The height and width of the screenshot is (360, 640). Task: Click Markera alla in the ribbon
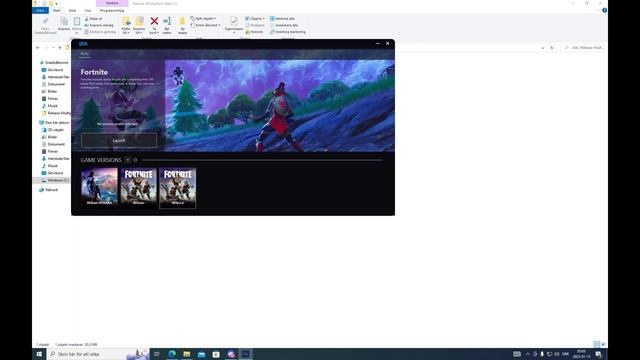click(x=282, y=19)
